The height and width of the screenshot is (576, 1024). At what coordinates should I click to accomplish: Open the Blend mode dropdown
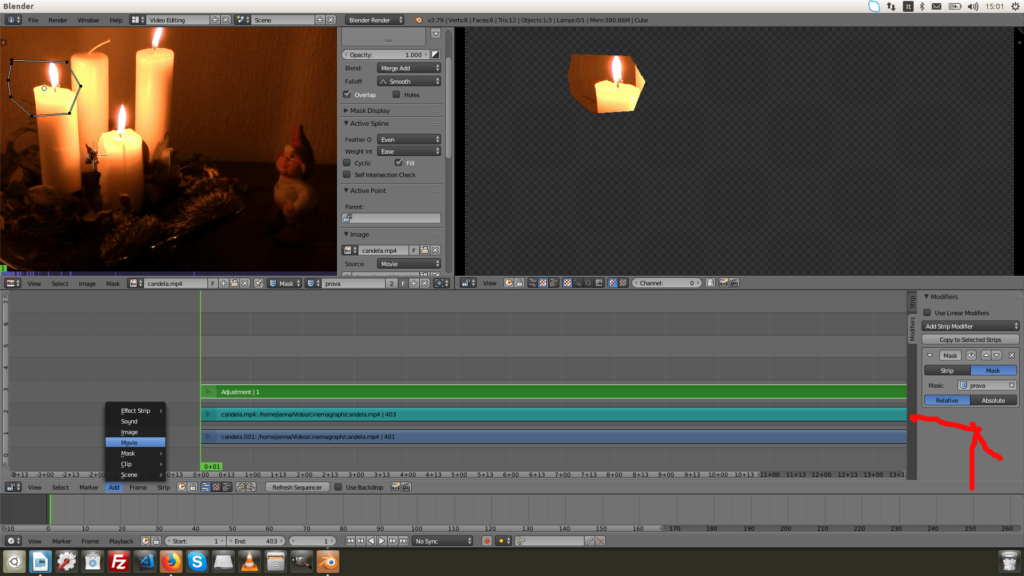[409, 68]
